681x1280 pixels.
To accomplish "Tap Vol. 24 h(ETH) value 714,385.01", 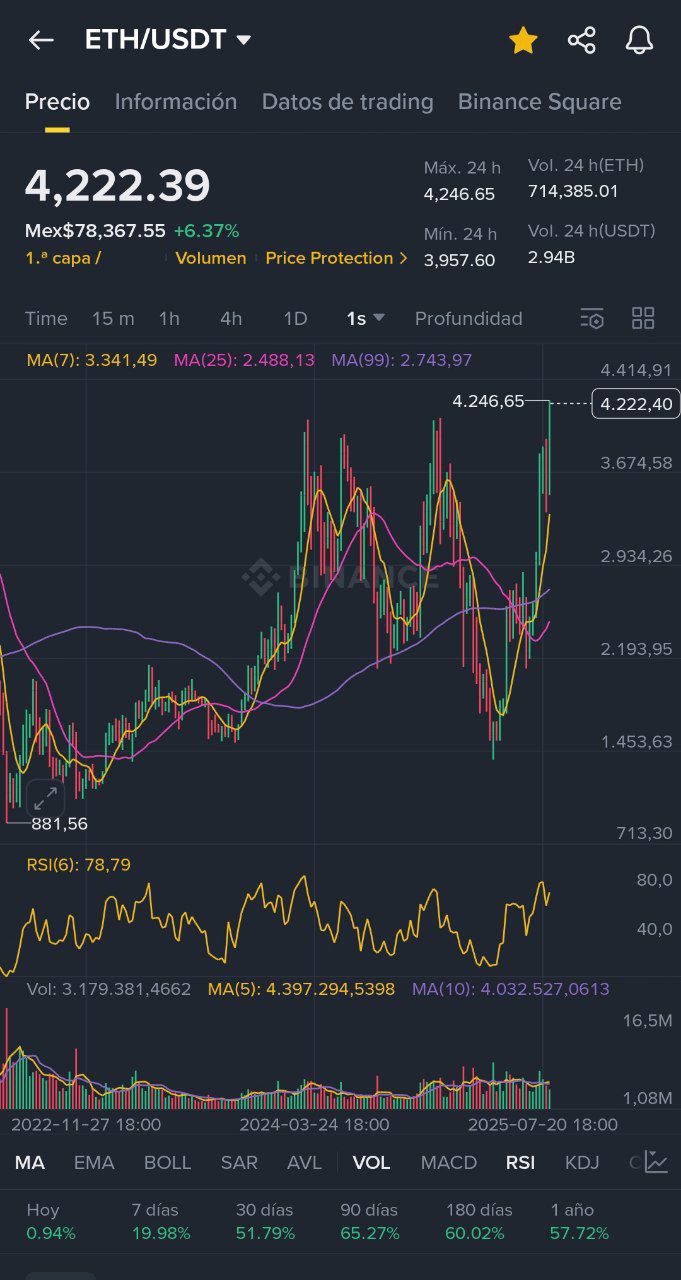I will (573, 191).
